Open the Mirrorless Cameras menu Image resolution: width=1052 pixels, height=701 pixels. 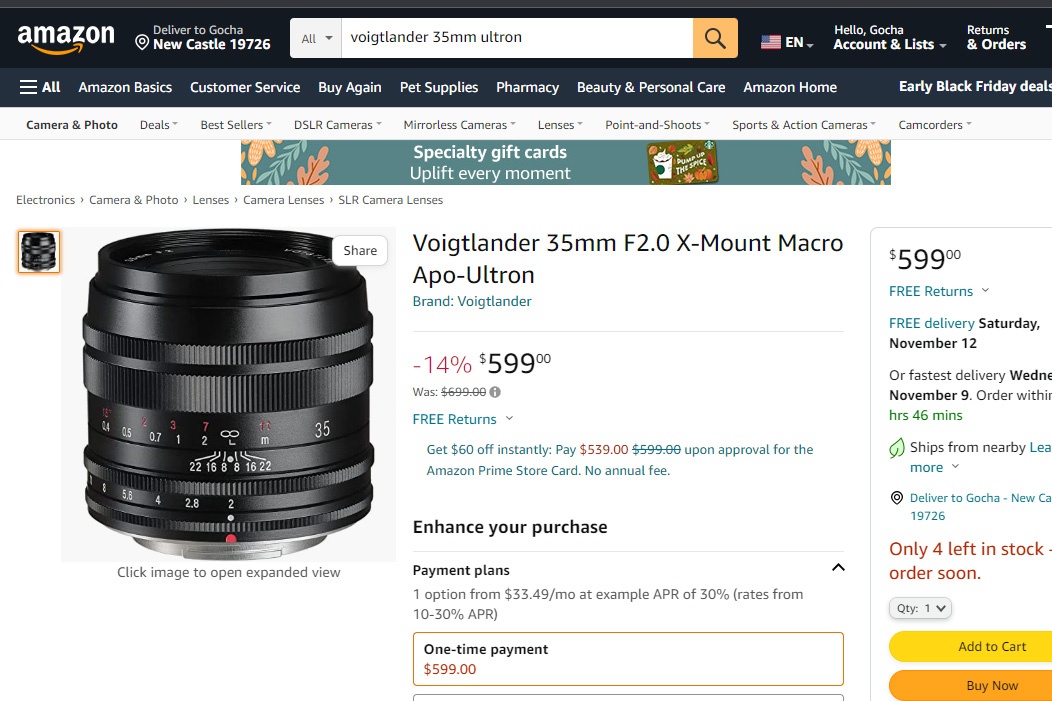point(460,125)
